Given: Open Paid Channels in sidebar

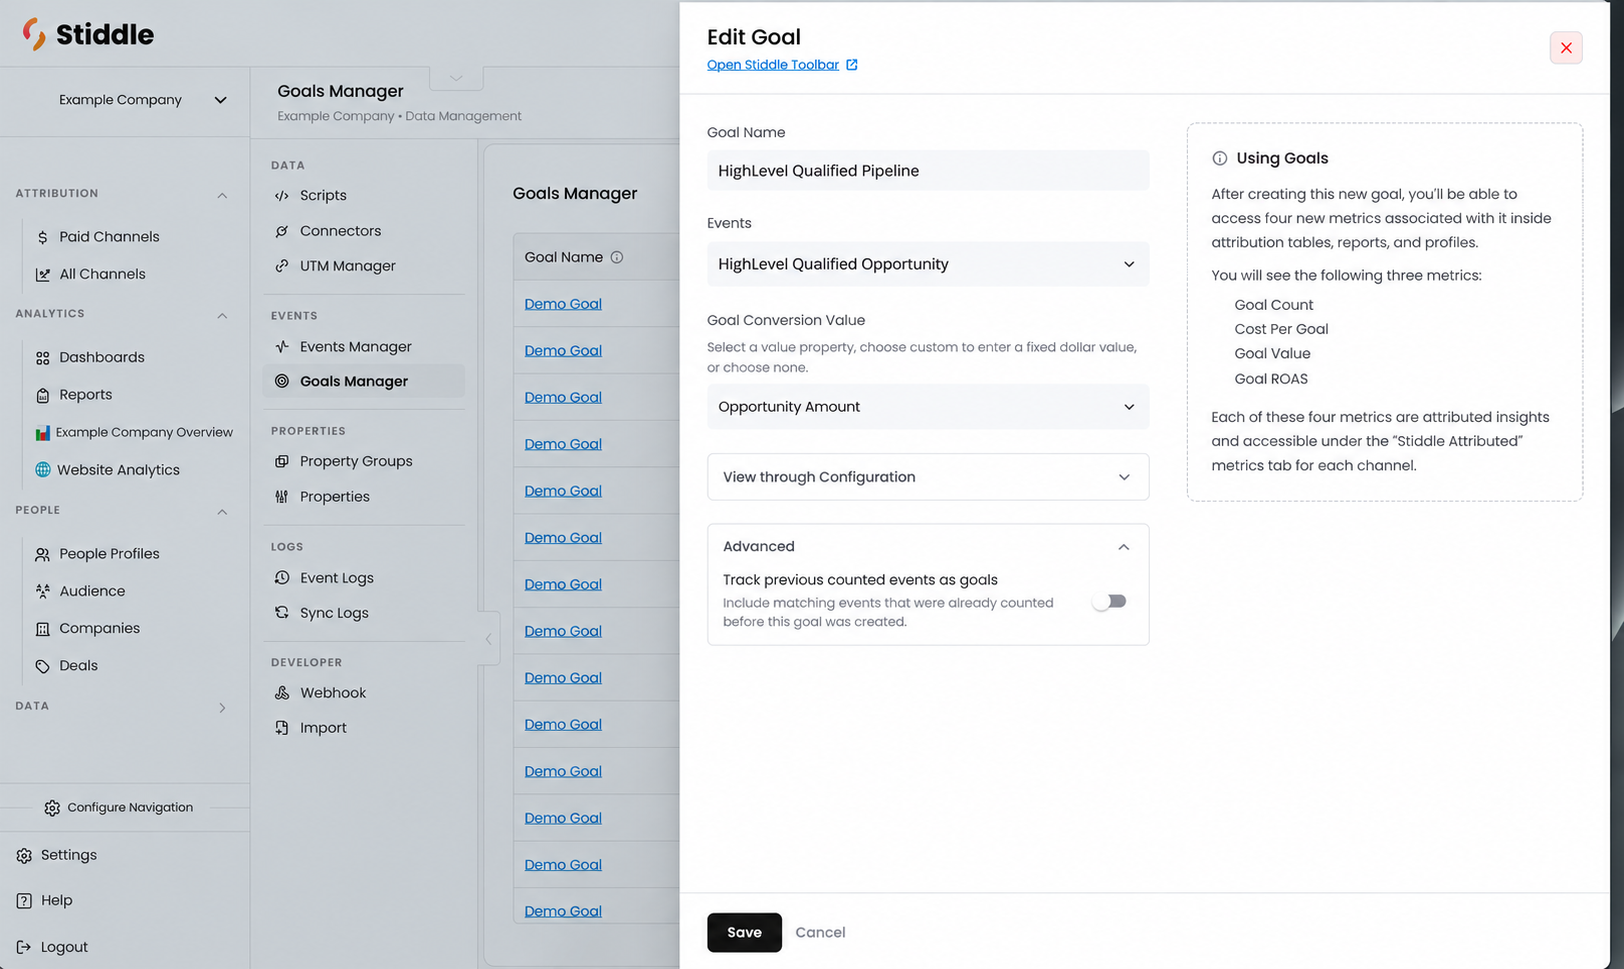Looking at the screenshot, I should pyautogui.click(x=109, y=237).
